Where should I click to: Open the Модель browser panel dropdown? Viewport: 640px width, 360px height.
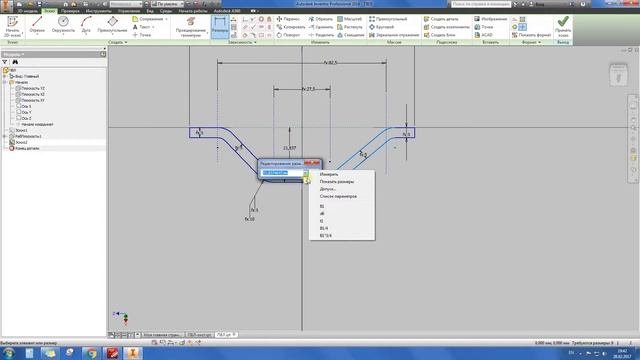point(13,54)
